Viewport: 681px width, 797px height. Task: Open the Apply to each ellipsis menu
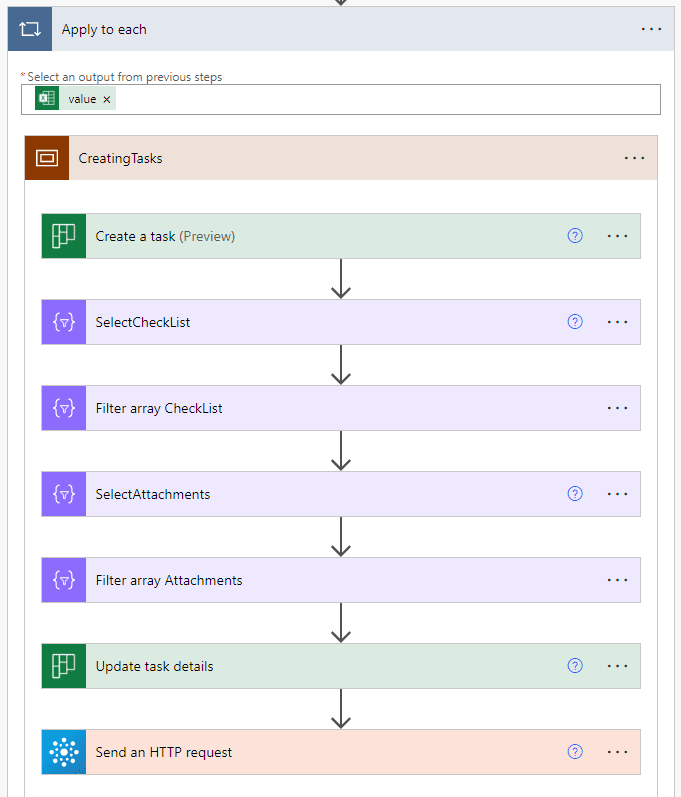[x=651, y=30]
